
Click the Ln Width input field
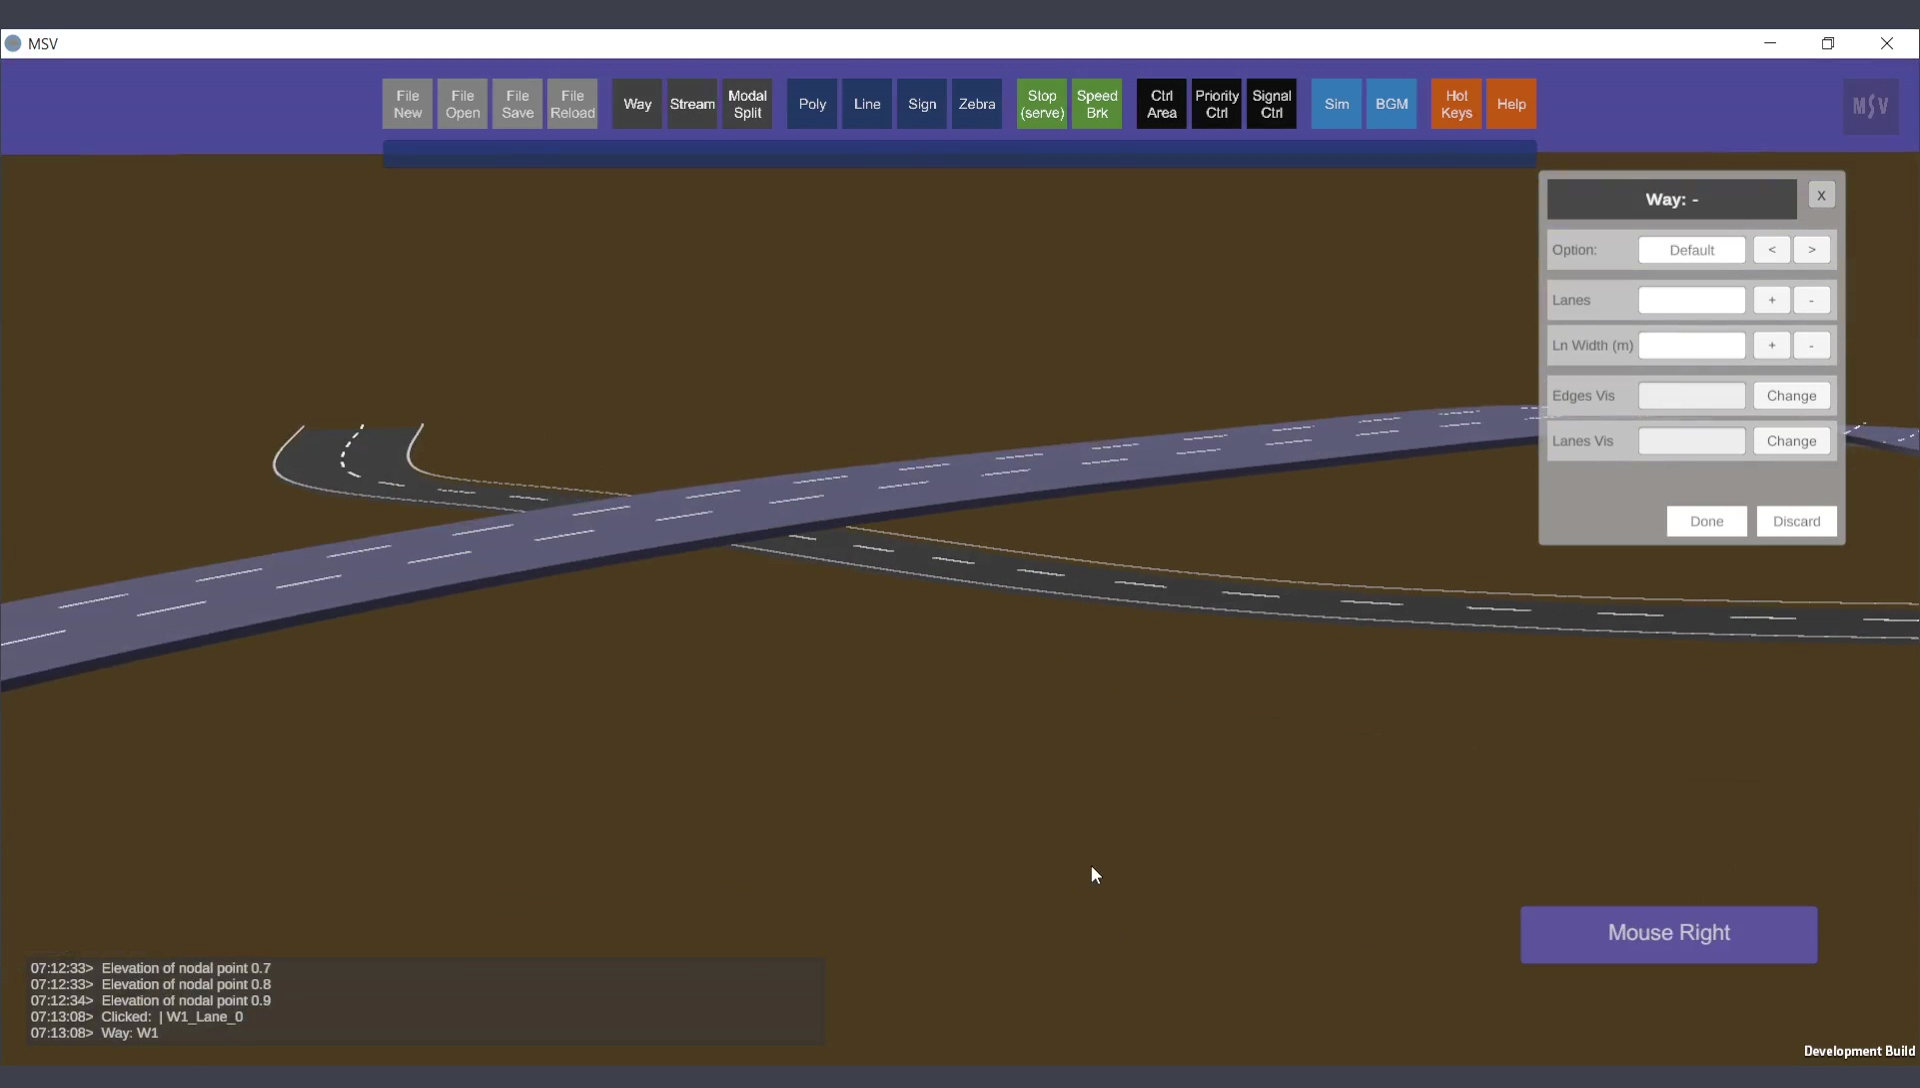pyautogui.click(x=1691, y=346)
